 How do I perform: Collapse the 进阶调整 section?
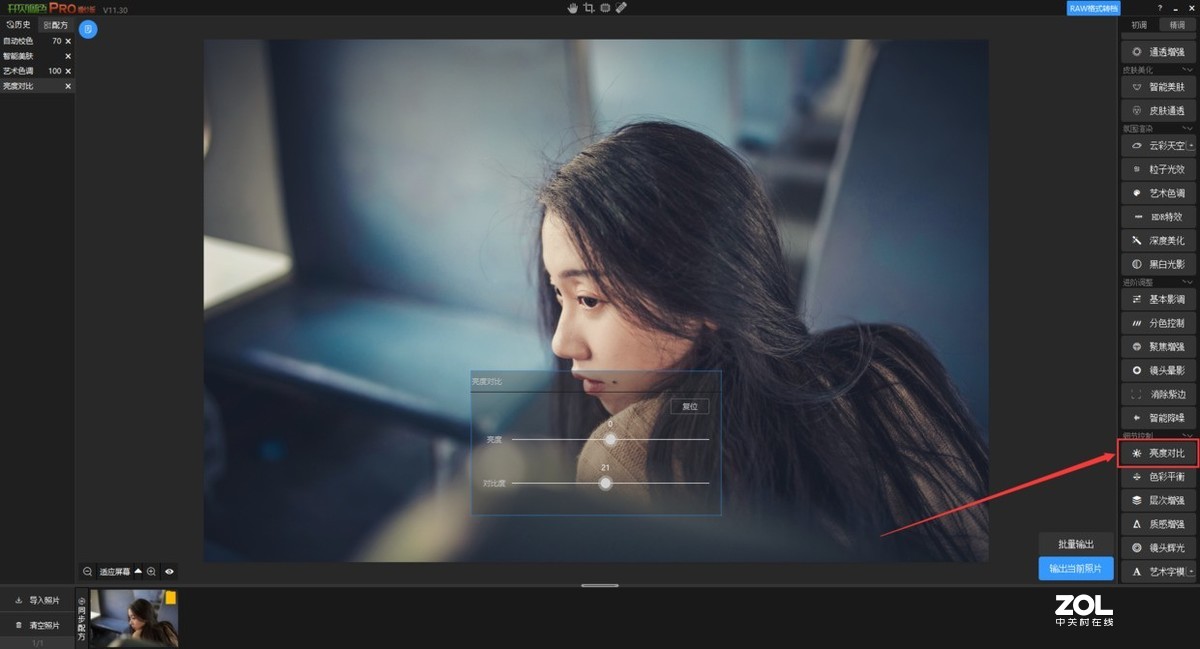point(1188,283)
